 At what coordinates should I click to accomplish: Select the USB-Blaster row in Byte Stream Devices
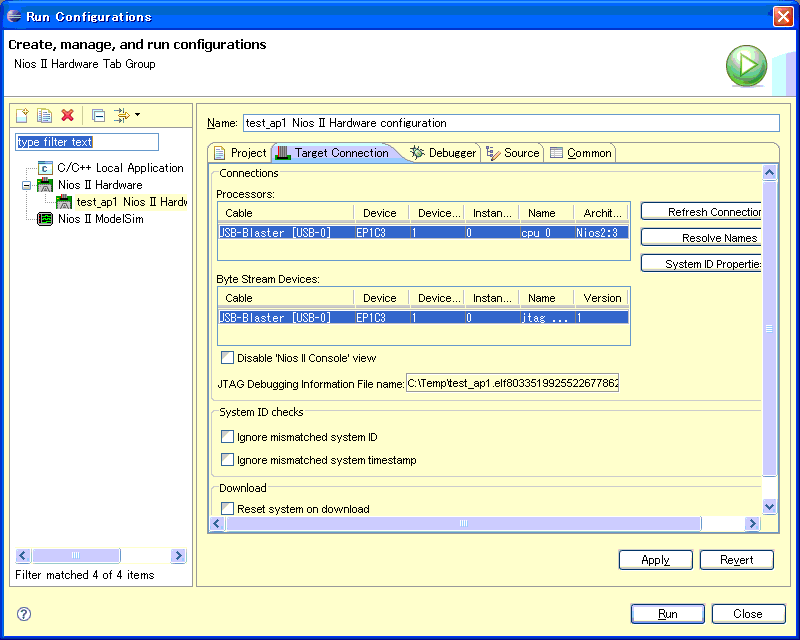click(x=423, y=317)
